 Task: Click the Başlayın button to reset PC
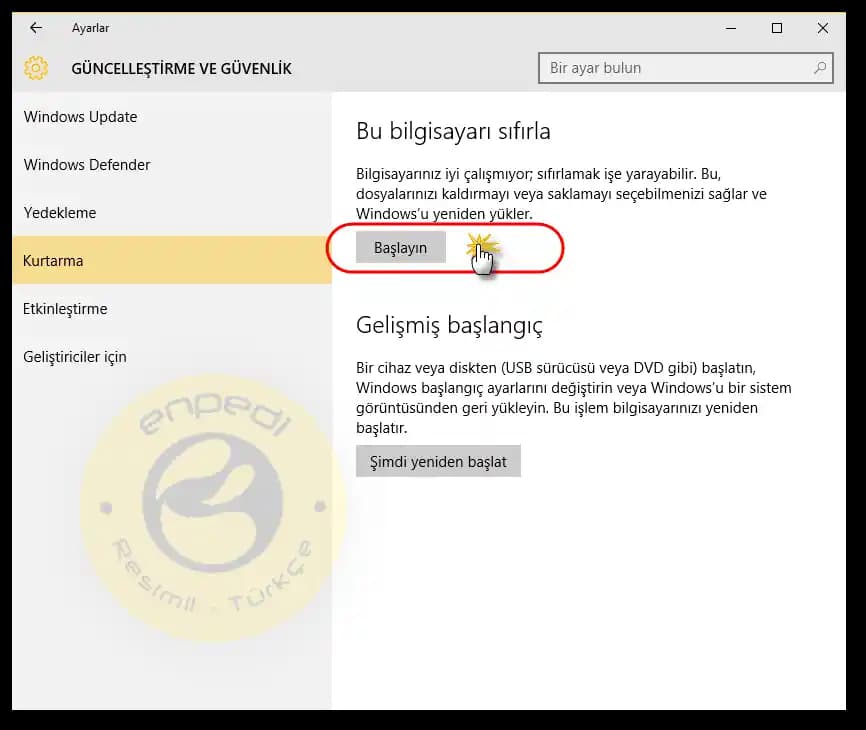pos(400,246)
